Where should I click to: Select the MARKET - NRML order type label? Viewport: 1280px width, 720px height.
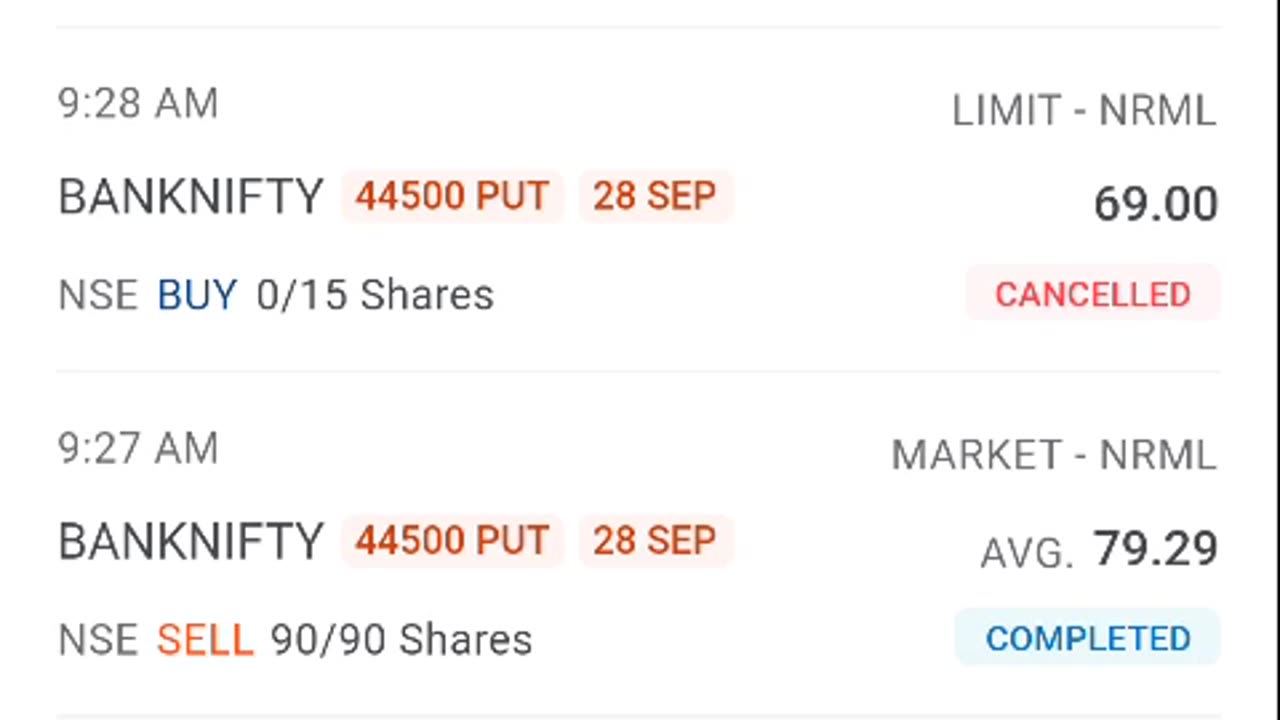[1053, 455]
